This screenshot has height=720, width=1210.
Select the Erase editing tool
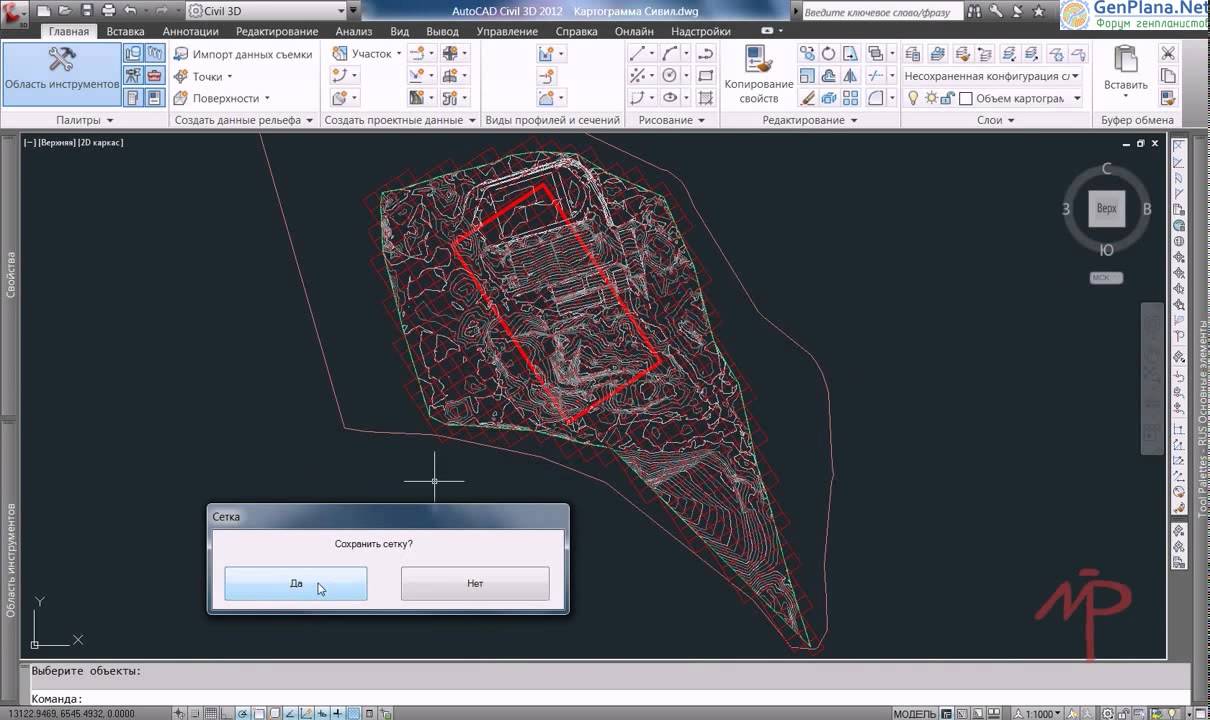808,98
